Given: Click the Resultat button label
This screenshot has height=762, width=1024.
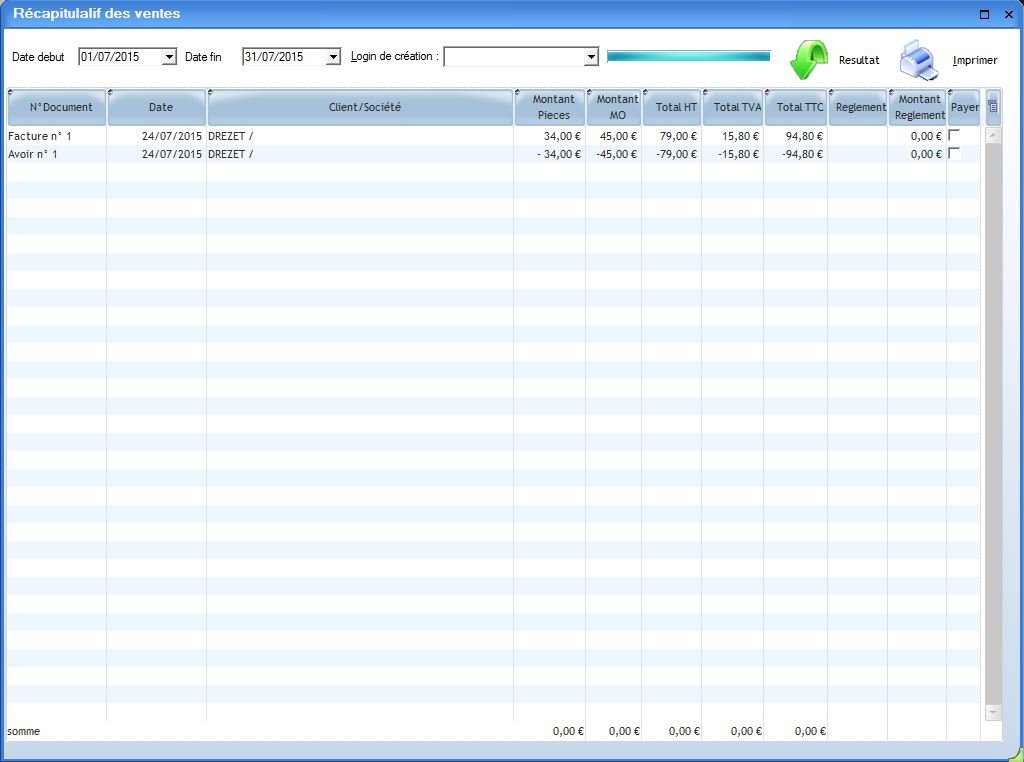Looking at the screenshot, I should point(859,60).
